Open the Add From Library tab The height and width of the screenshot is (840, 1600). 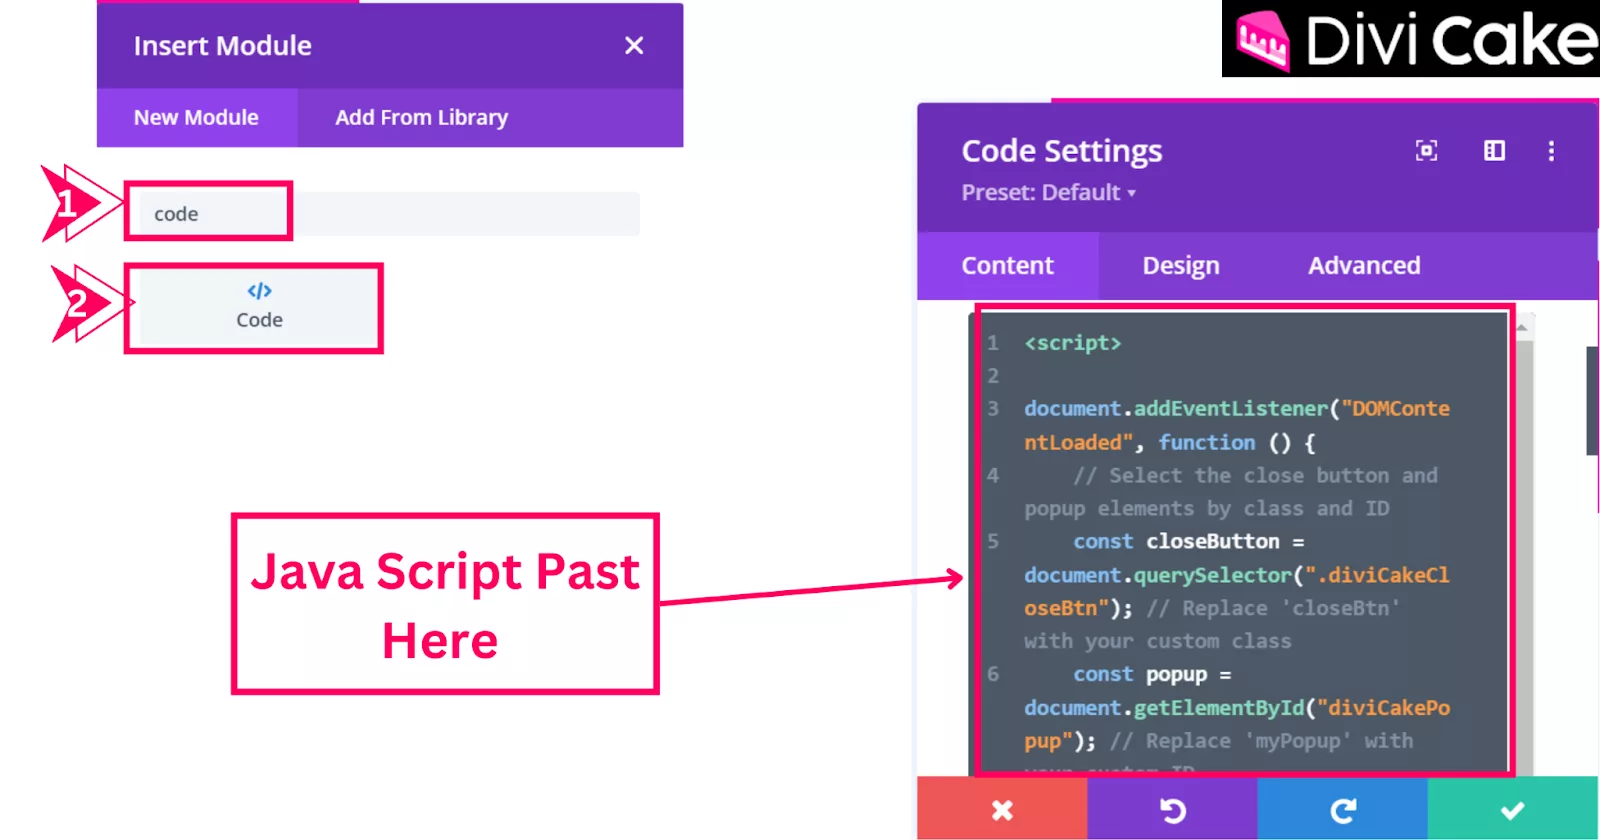(x=421, y=117)
